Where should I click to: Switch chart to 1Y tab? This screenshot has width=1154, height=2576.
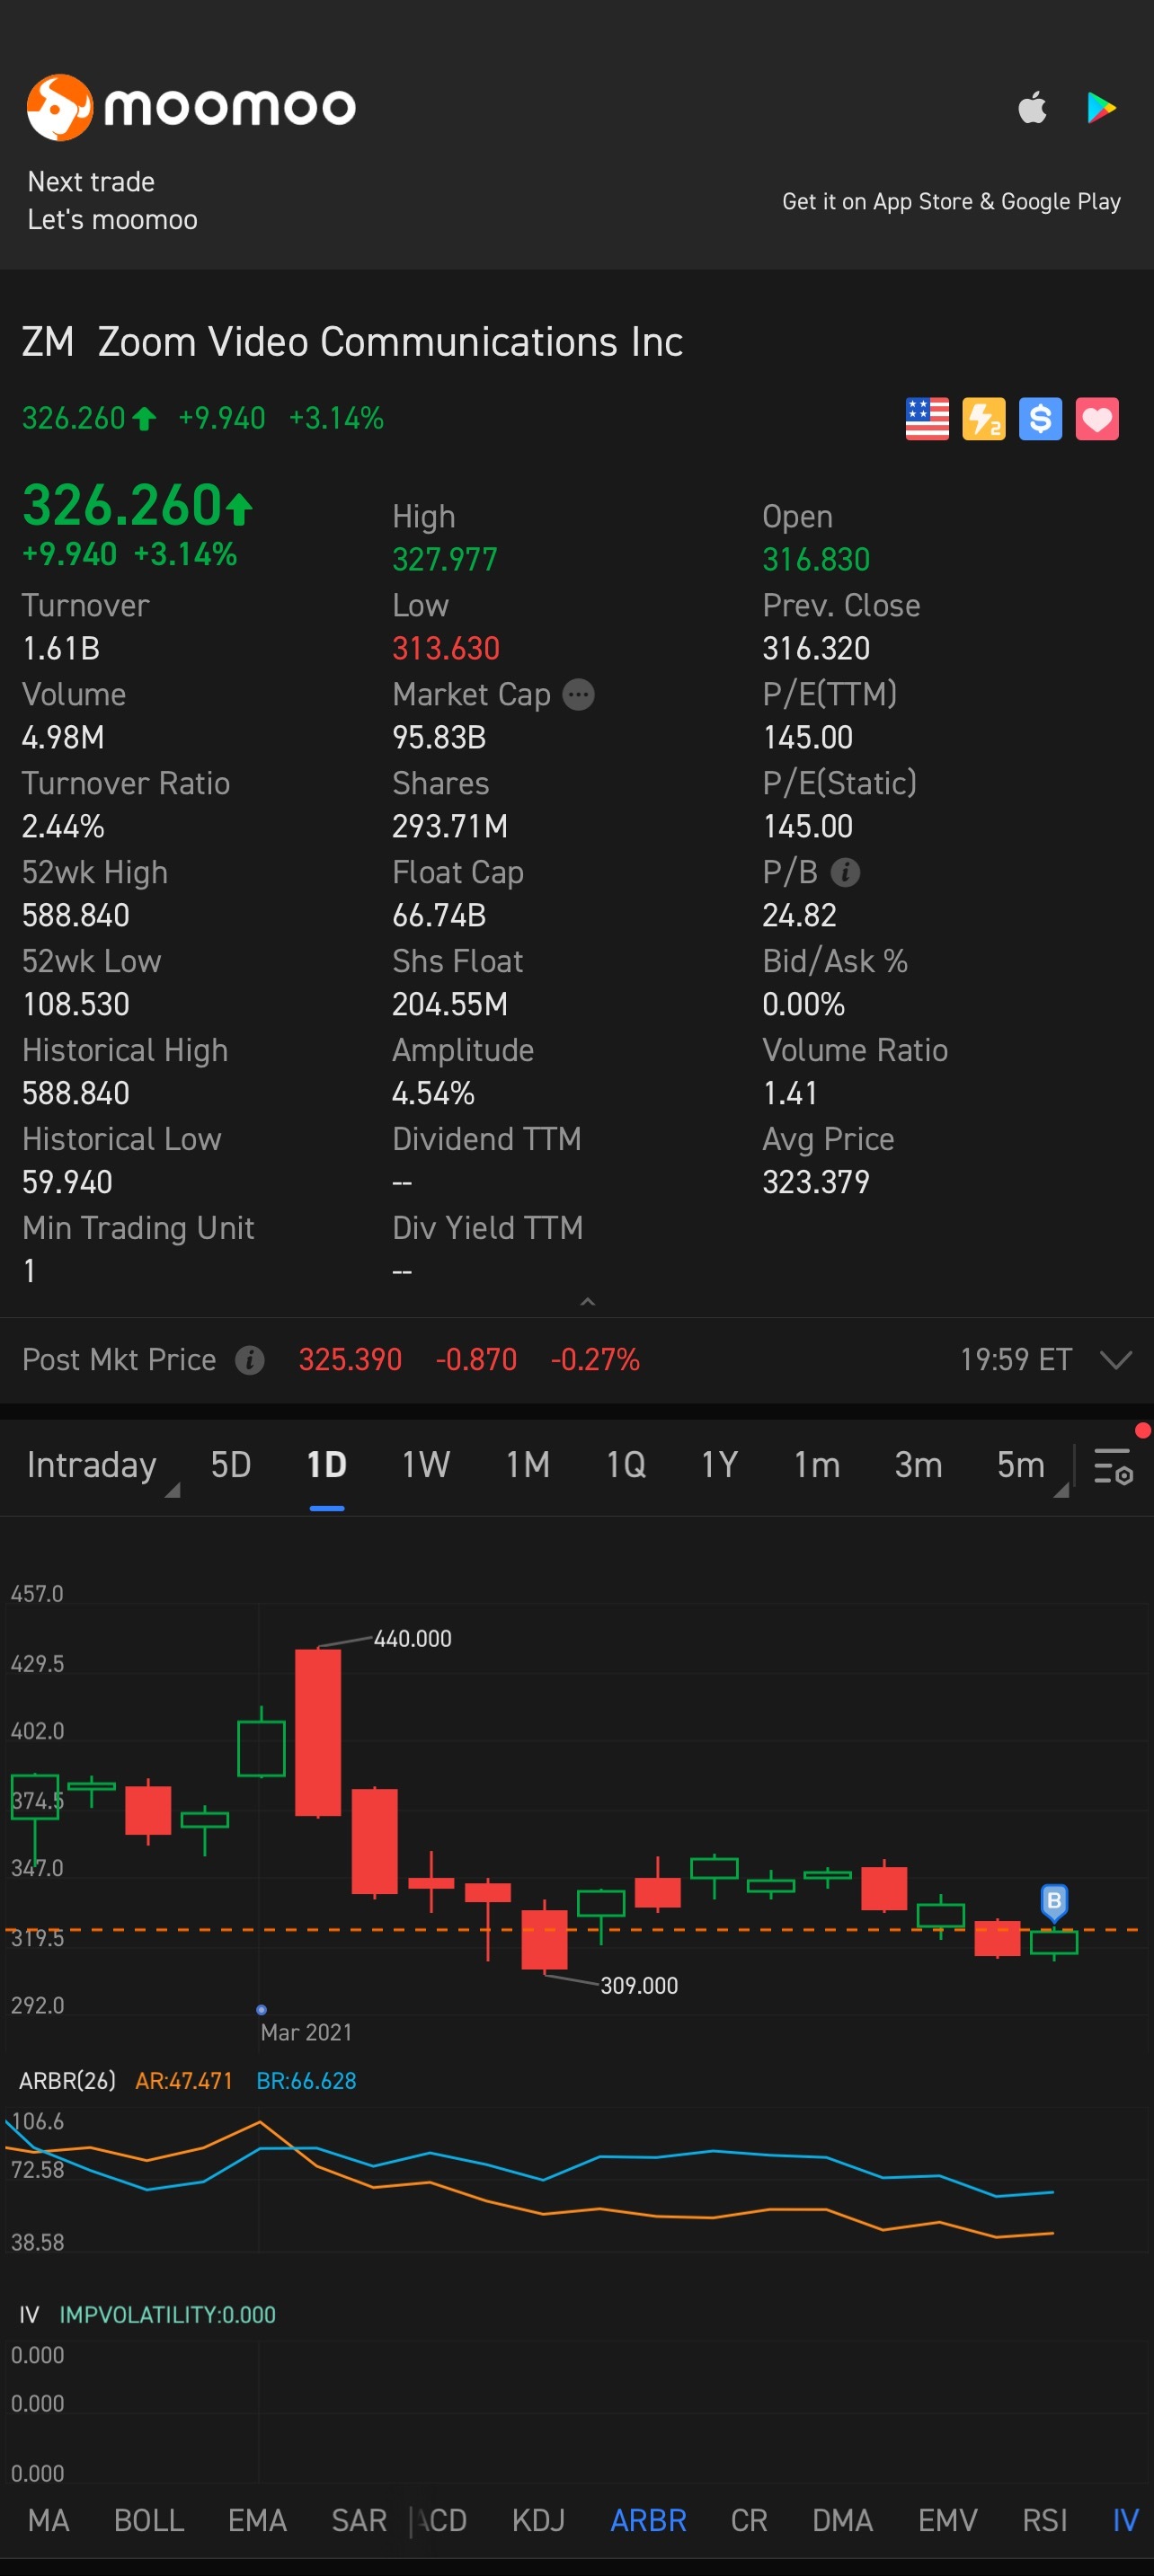tap(719, 1465)
